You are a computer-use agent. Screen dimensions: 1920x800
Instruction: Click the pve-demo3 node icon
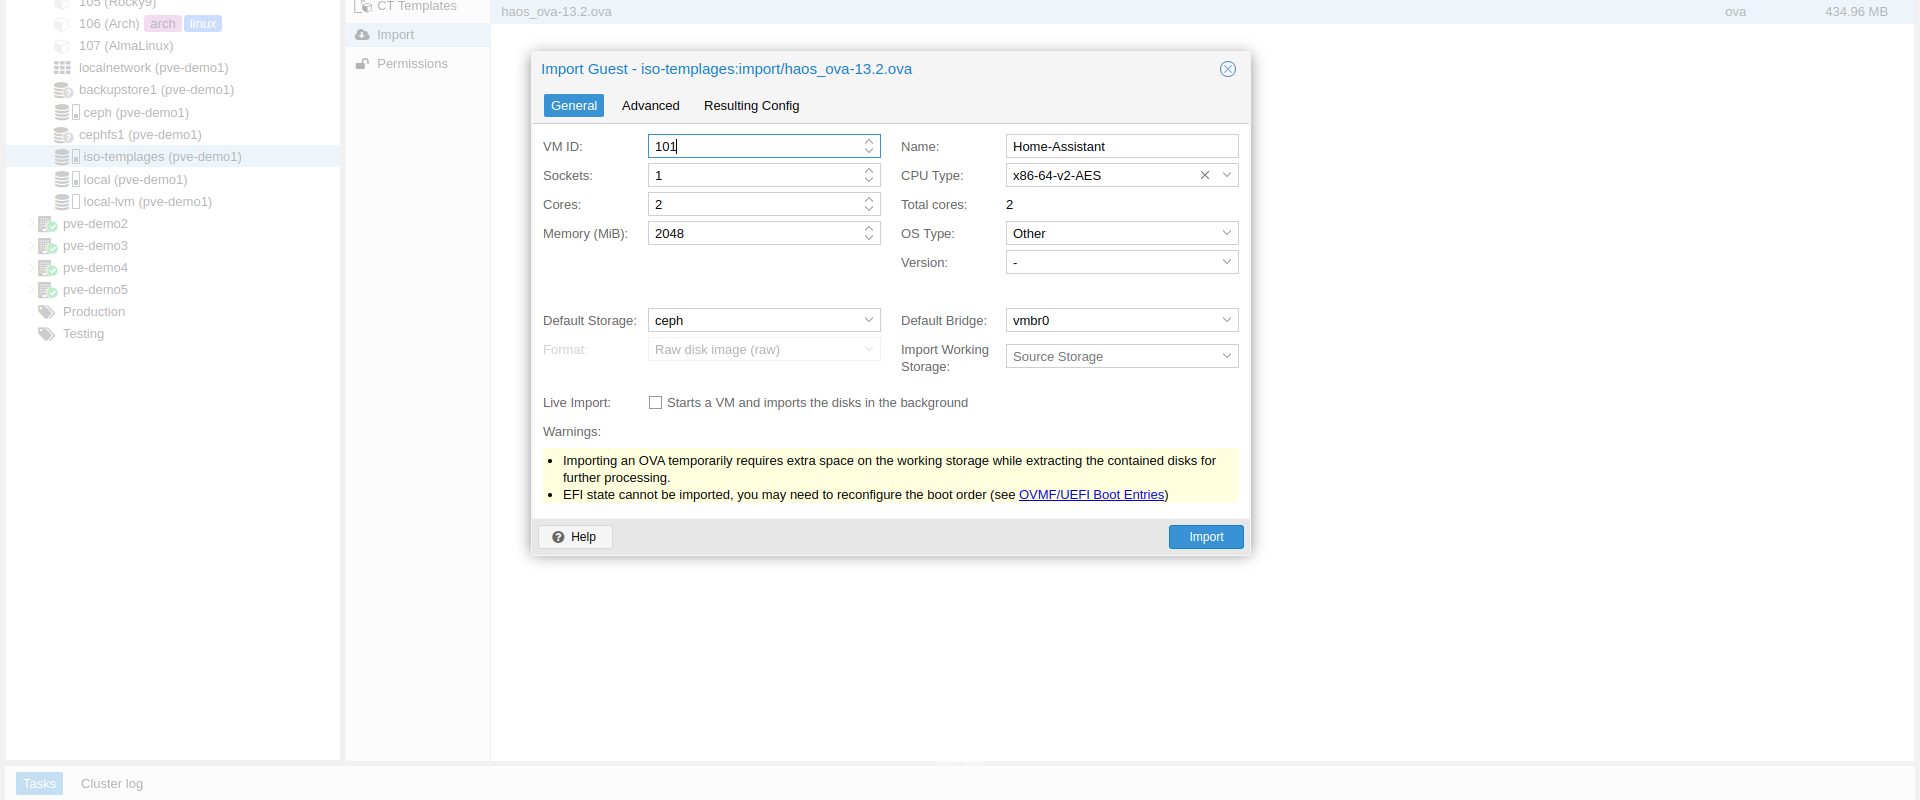click(x=47, y=246)
